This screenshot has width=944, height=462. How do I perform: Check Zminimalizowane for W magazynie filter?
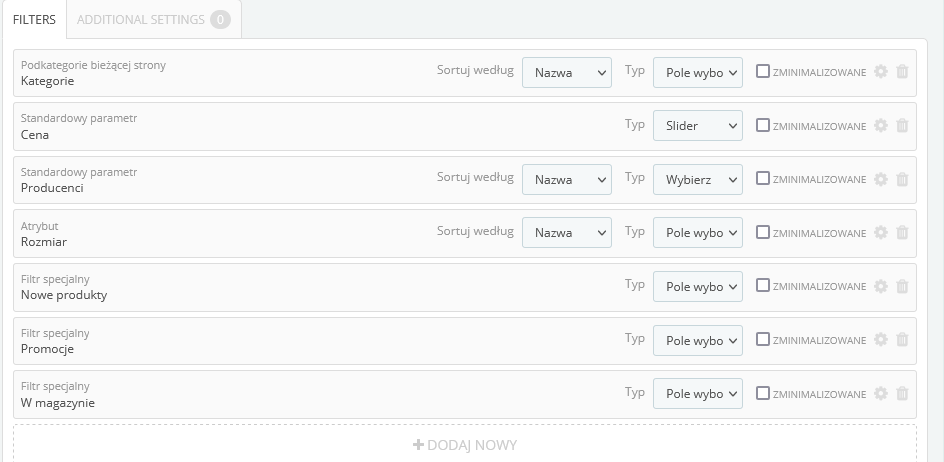coord(763,393)
